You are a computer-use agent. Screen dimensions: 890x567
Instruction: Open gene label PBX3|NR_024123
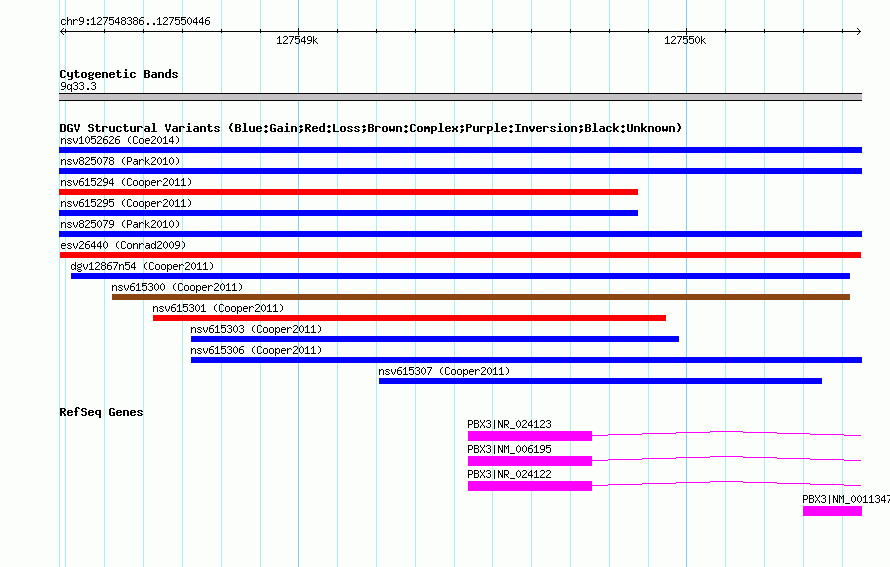509,425
